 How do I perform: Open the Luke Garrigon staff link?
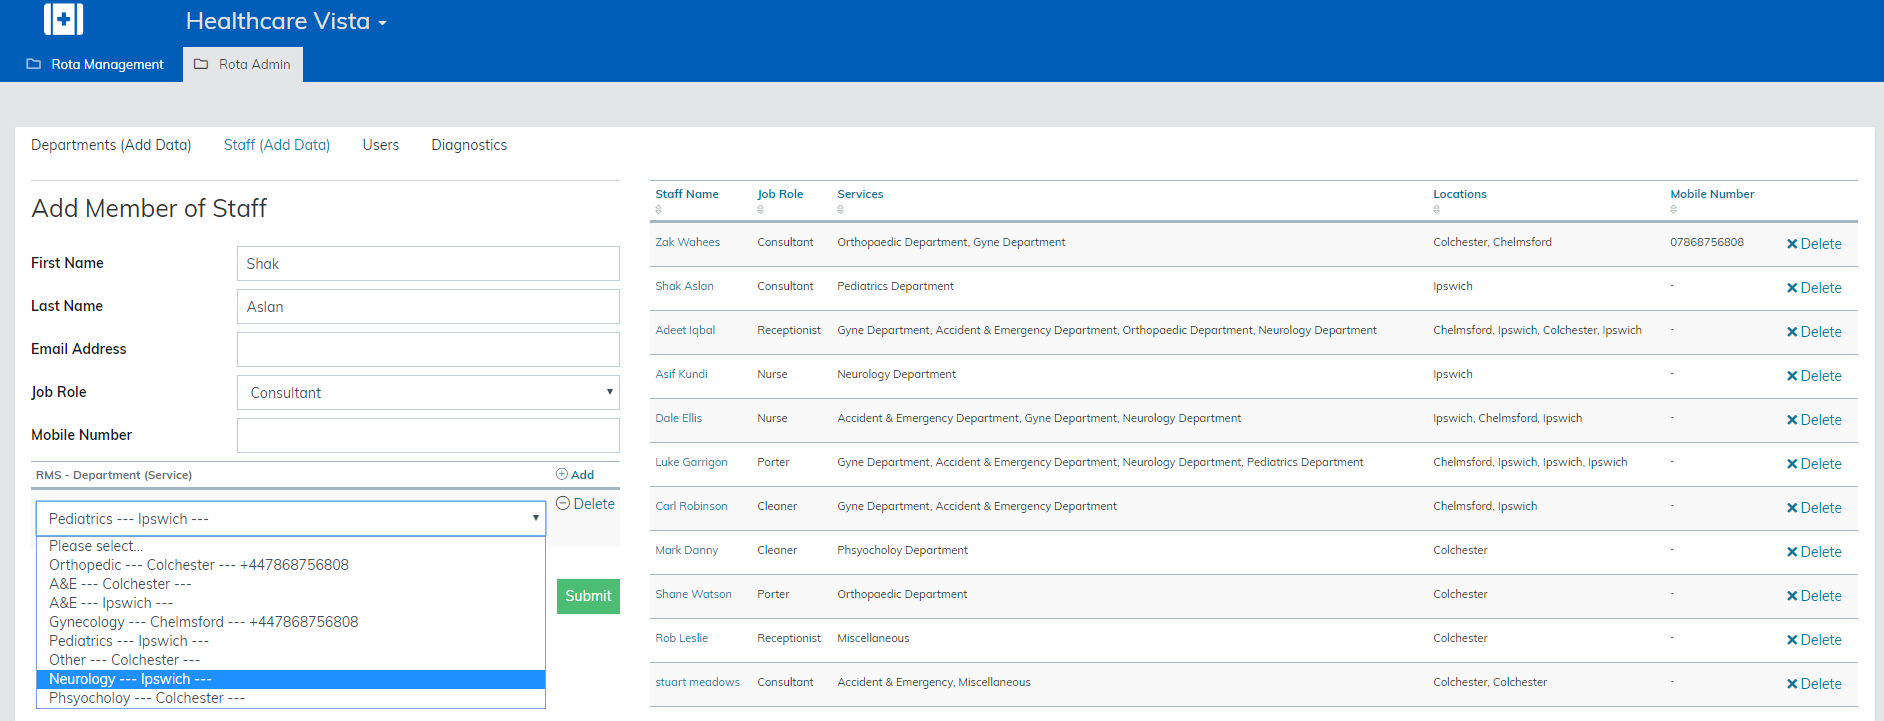pos(691,462)
